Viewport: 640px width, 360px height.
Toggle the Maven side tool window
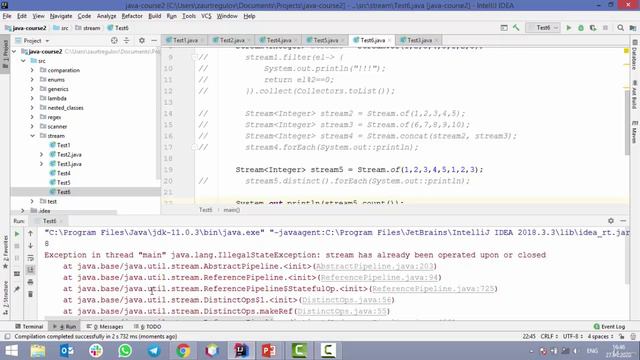(x=635, y=132)
